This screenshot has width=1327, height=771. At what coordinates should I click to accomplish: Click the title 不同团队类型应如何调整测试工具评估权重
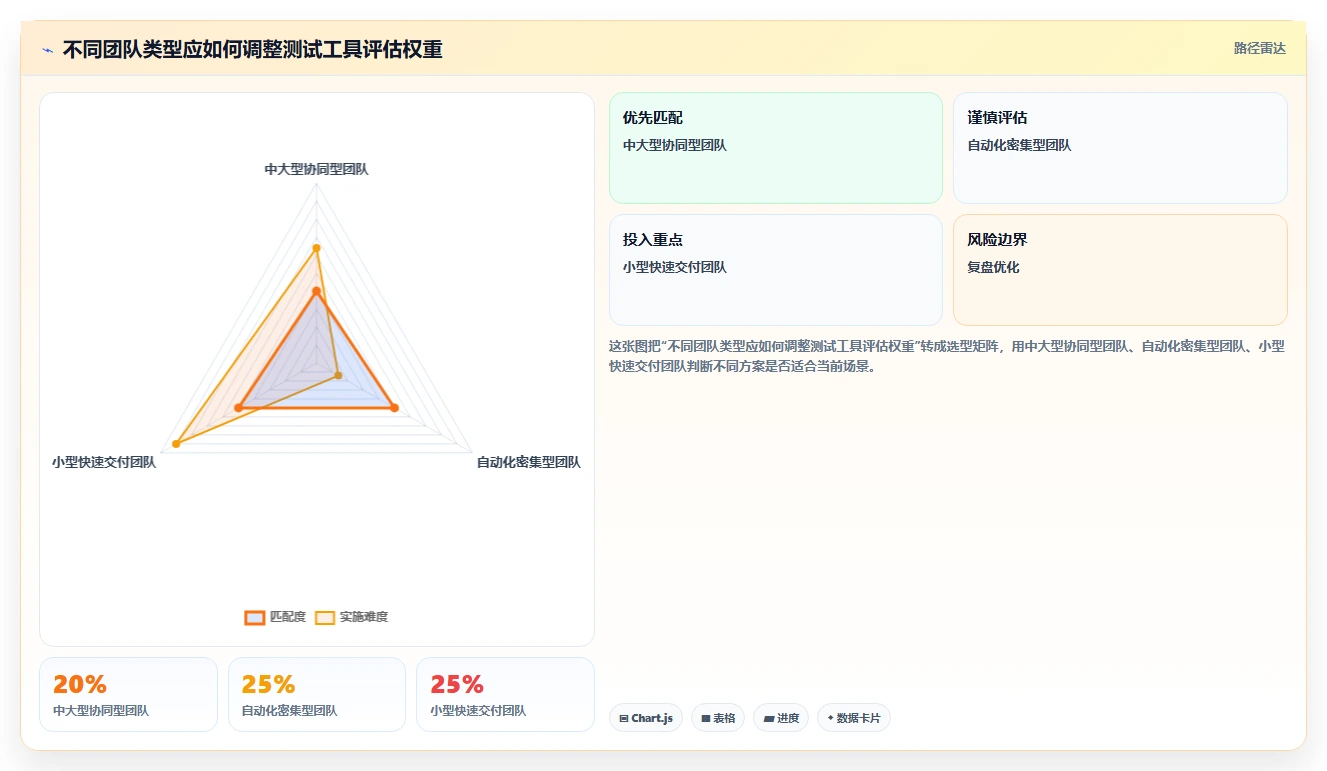(252, 49)
